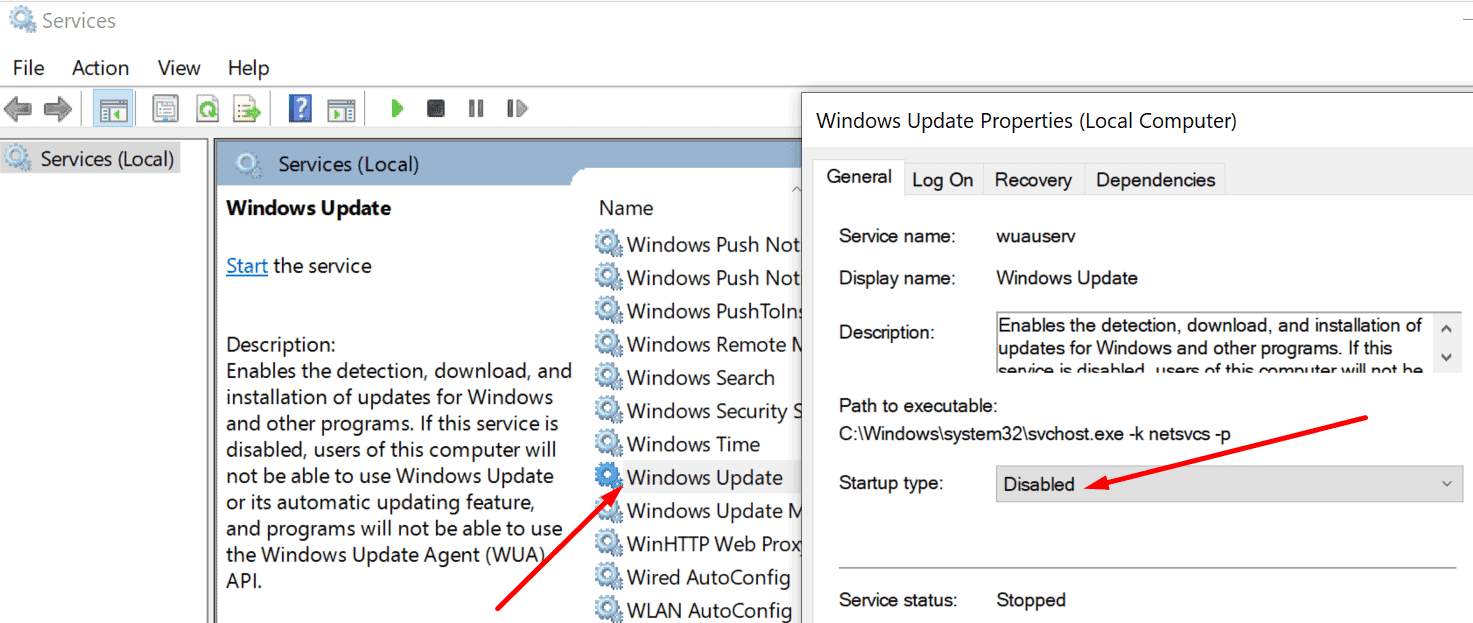Click the gear icon beside WinHTTP Web Proxy
The image size is (1473, 623).
coord(609,543)
